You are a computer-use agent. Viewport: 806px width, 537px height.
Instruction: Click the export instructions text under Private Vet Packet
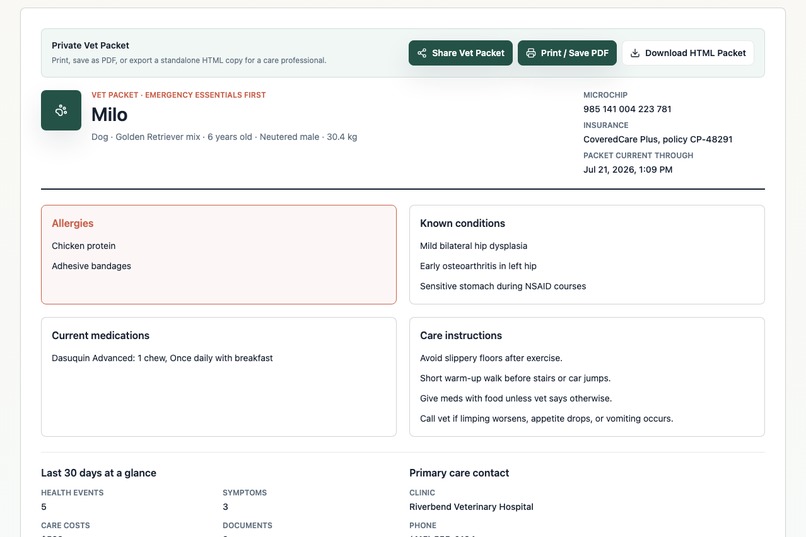(189, 60)
